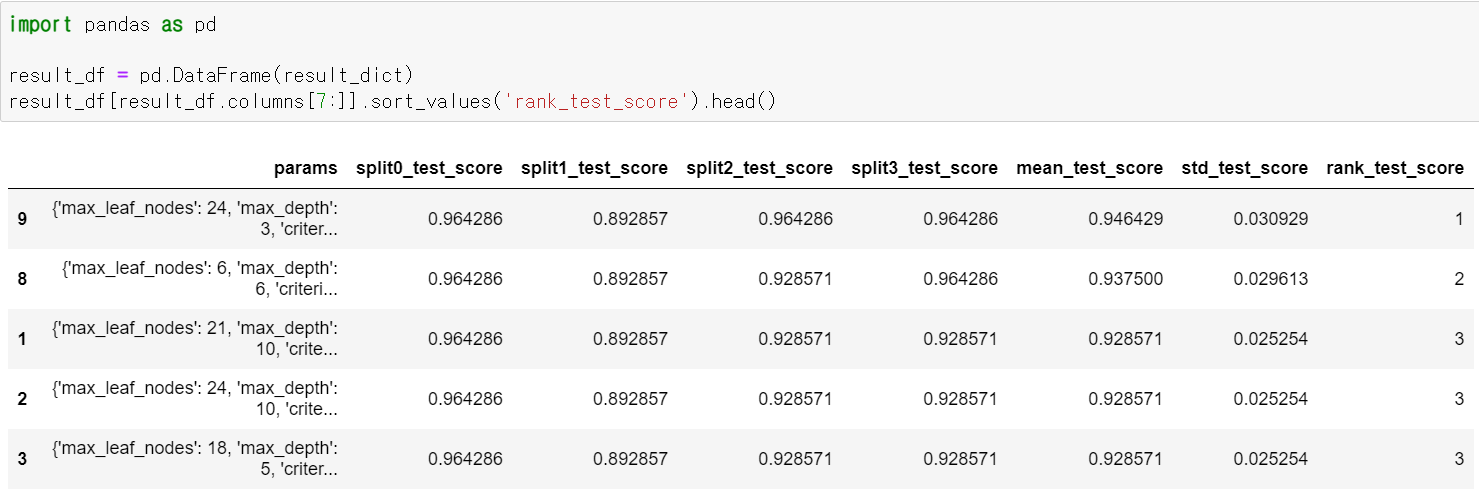
Task: Click std_test_score value in row 3
Action: tap(1270, 458)
